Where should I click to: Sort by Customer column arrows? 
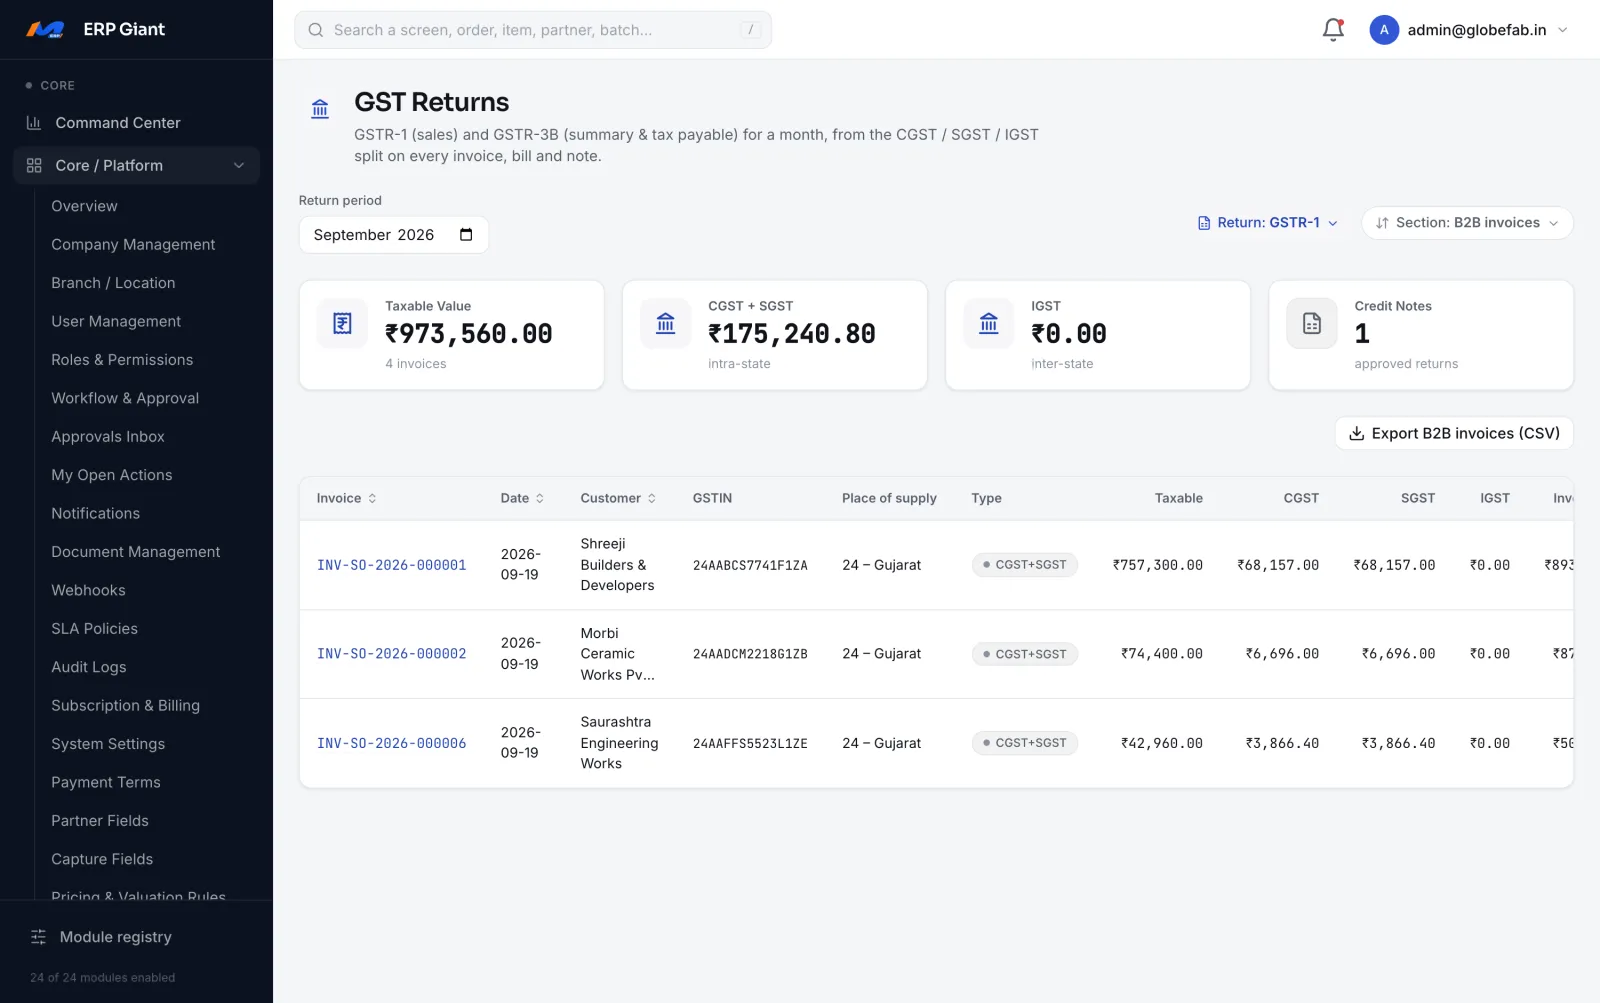point(652,498)
